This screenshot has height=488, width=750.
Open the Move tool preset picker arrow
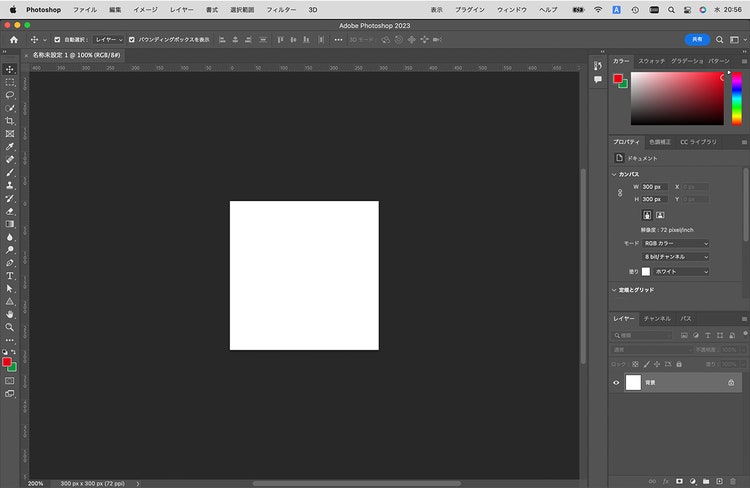[x=44, y=40]
